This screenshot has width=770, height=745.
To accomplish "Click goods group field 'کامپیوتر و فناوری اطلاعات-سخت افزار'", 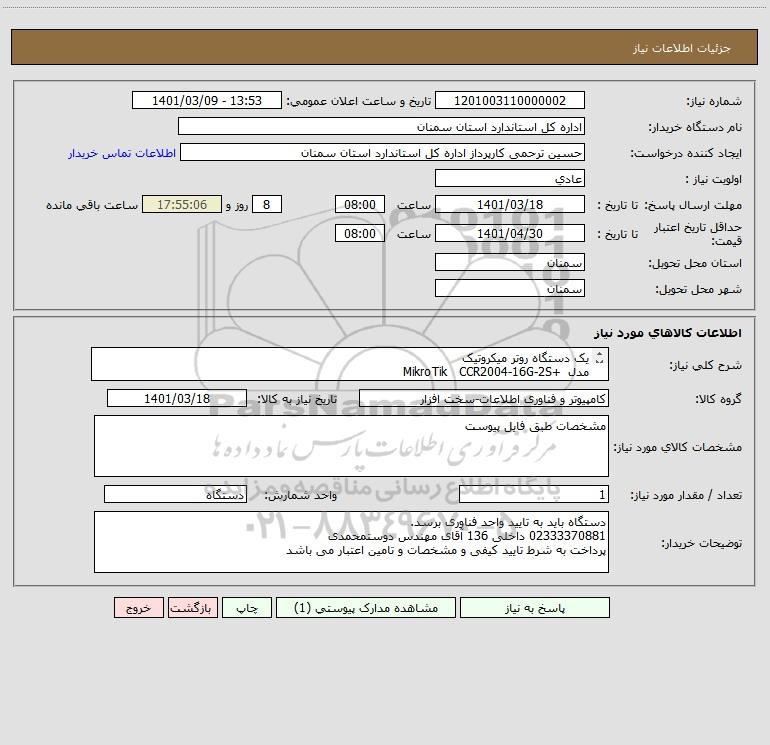I will (x=484, y=398).
